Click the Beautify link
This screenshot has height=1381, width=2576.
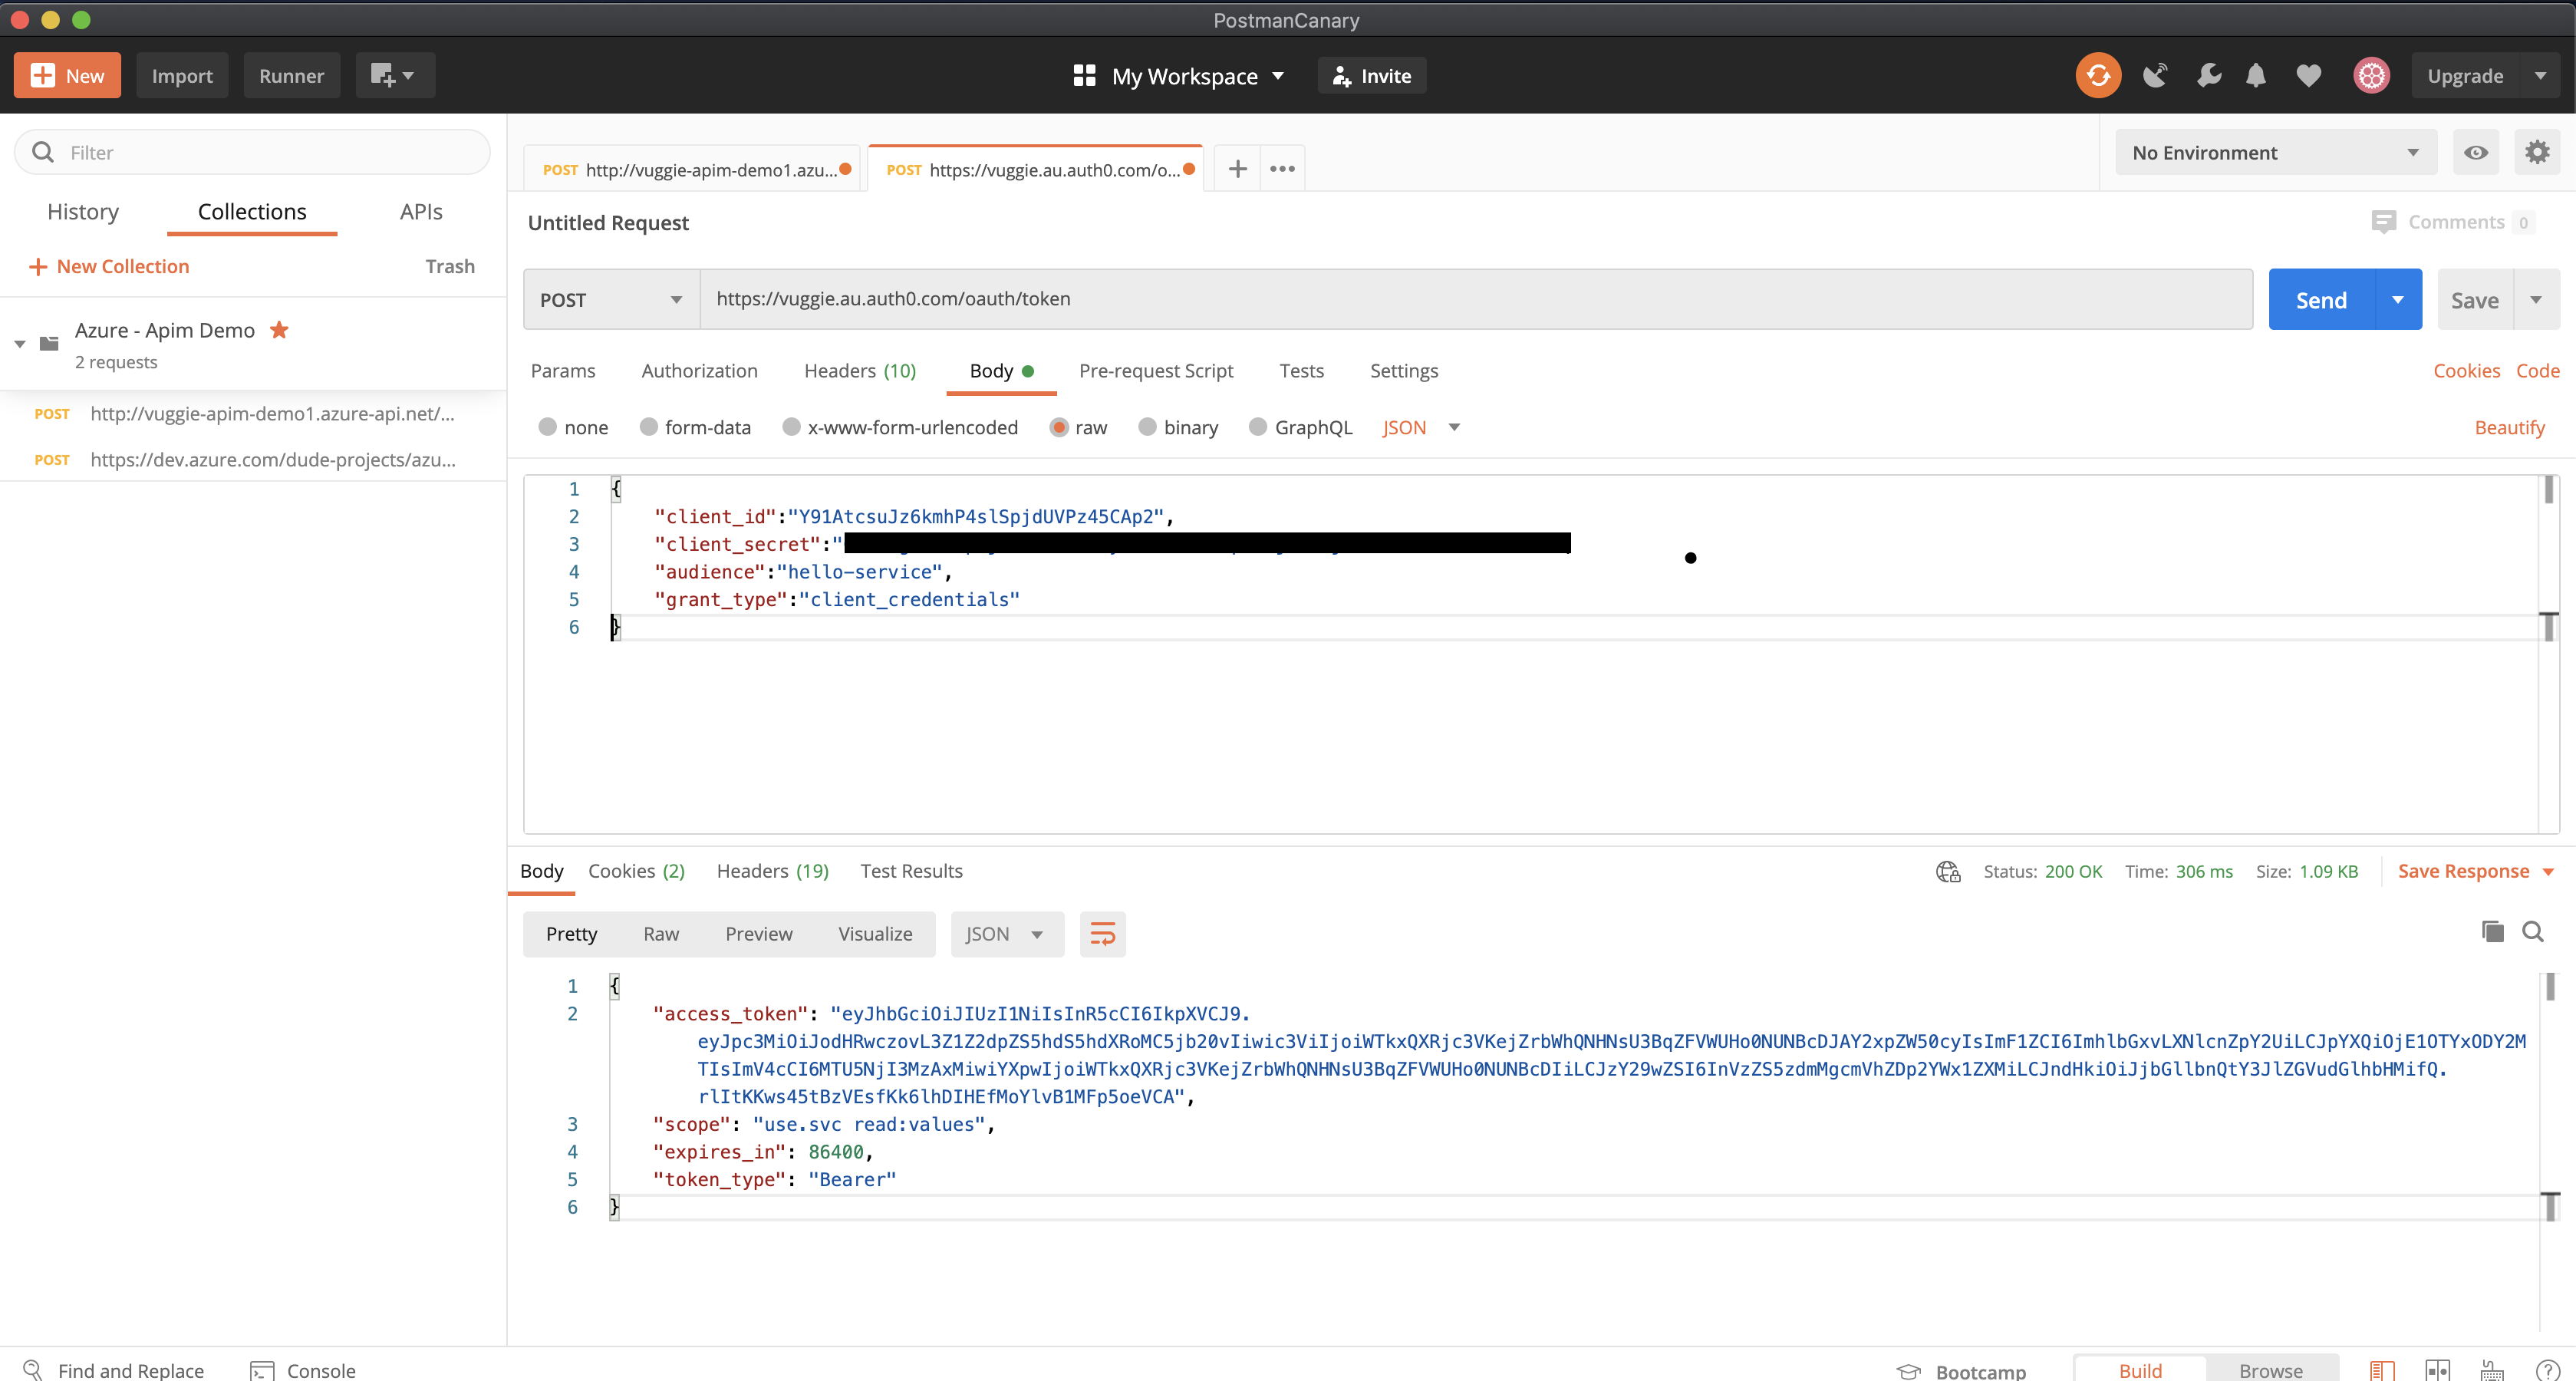pos(2508,428)
